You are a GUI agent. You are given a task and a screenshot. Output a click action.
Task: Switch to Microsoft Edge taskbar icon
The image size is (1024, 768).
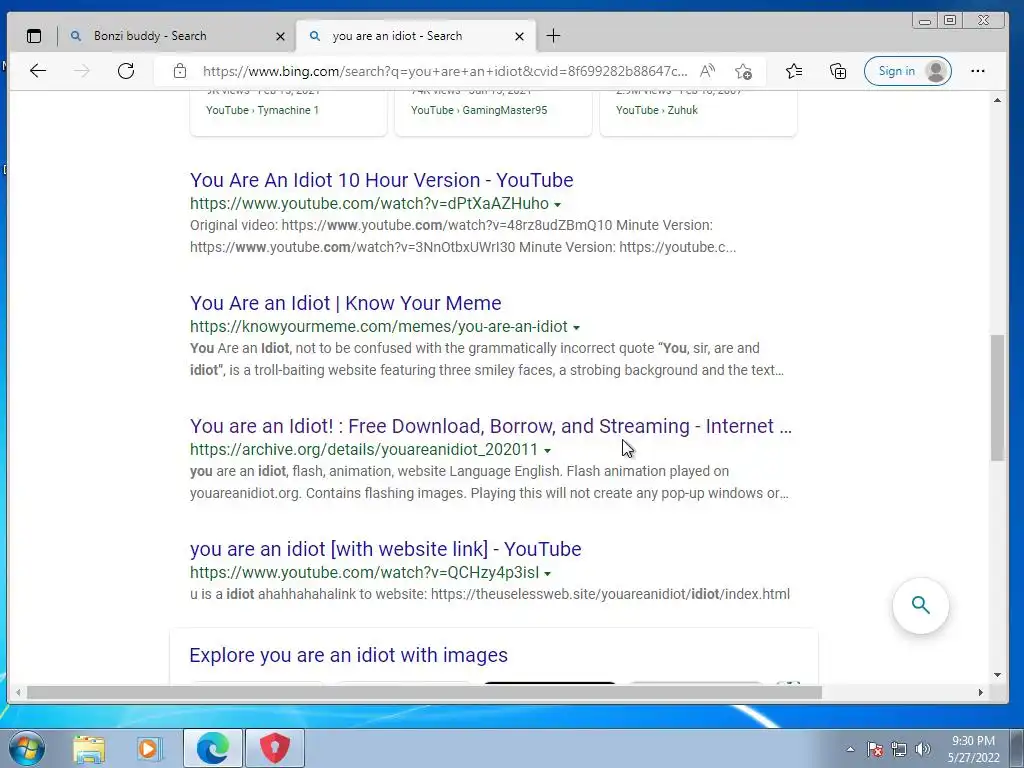pyautogui.click(x=213, y=748)
